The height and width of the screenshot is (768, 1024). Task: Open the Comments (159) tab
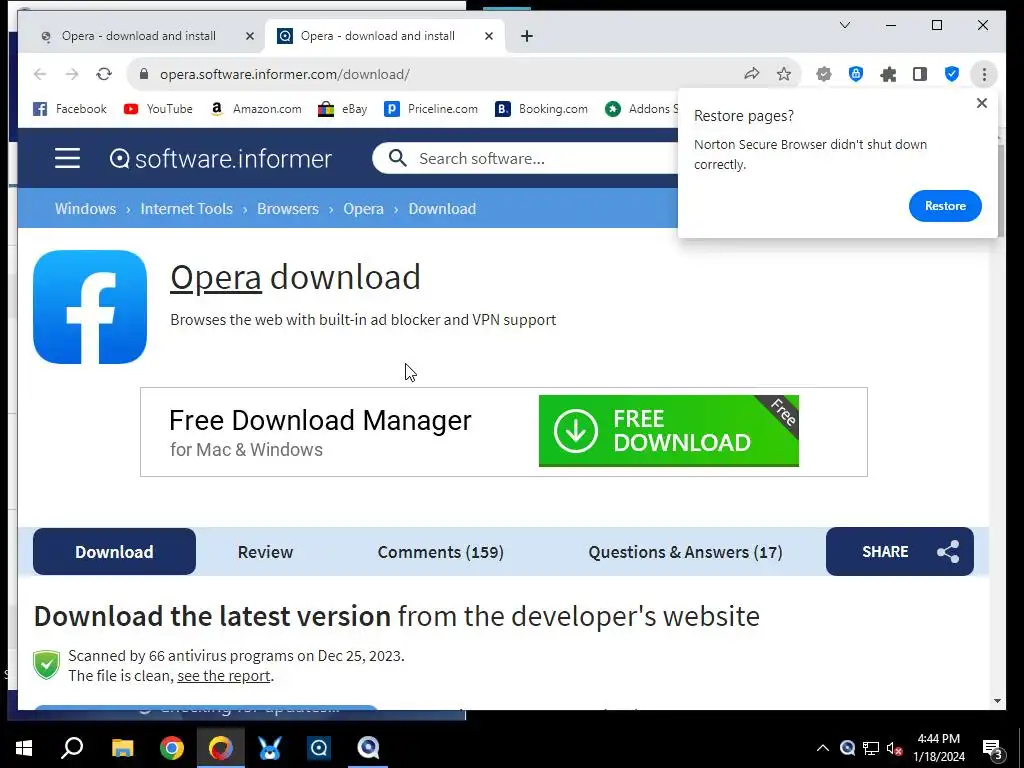441,552
